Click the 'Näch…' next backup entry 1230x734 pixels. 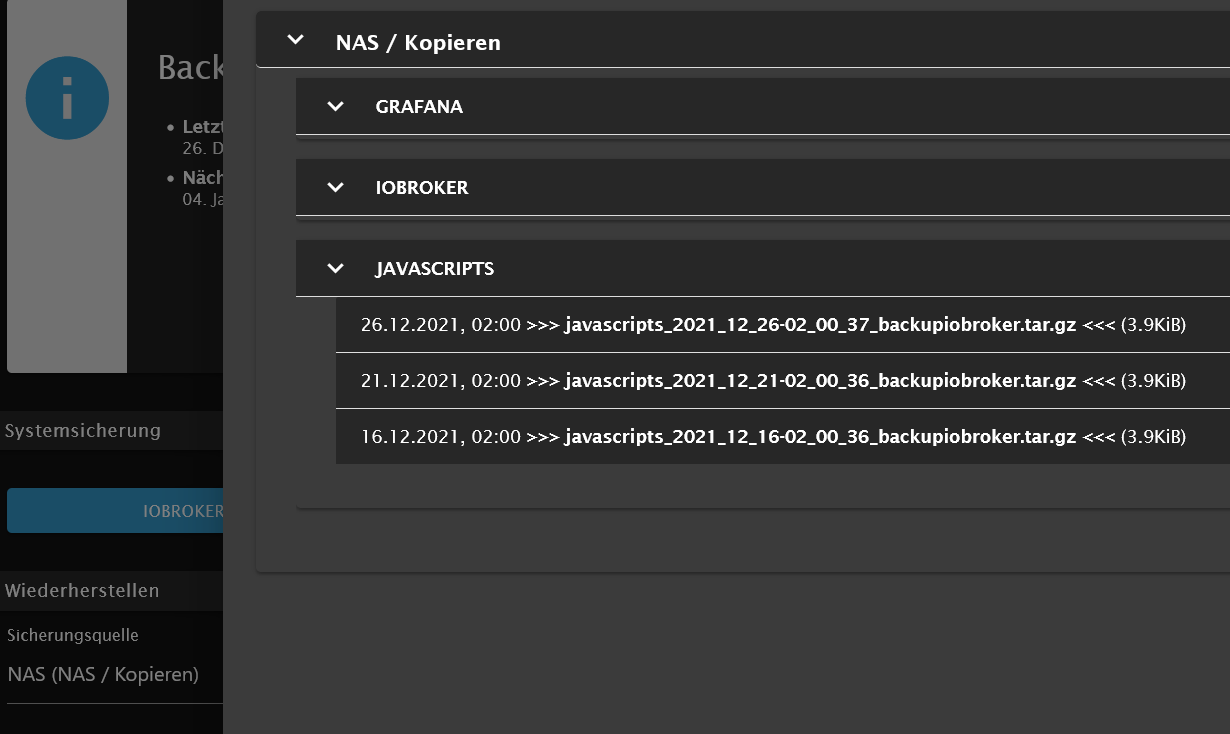pos(200,178)
